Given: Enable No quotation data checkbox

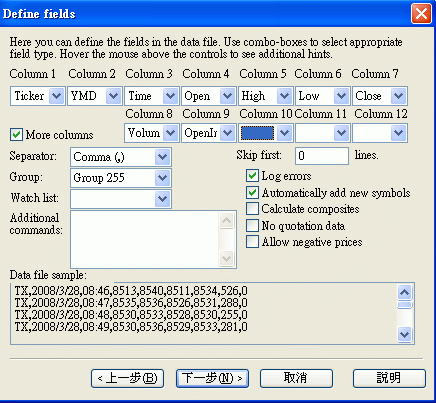Looking at the screenshot, I should click(x=252, y=225).
